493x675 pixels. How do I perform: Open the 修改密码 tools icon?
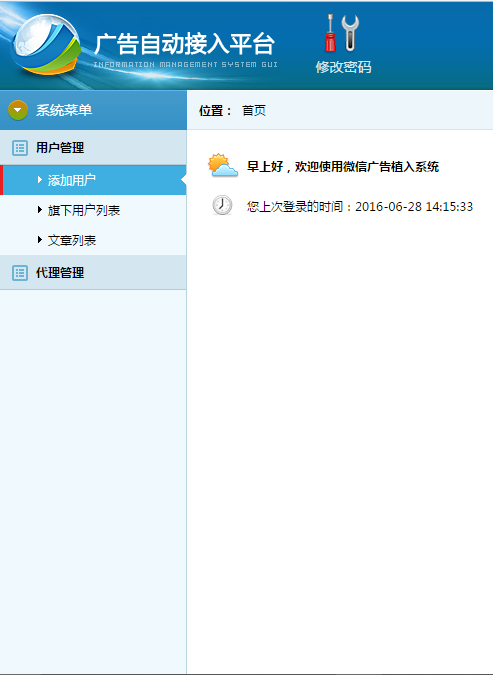(342, 33)
